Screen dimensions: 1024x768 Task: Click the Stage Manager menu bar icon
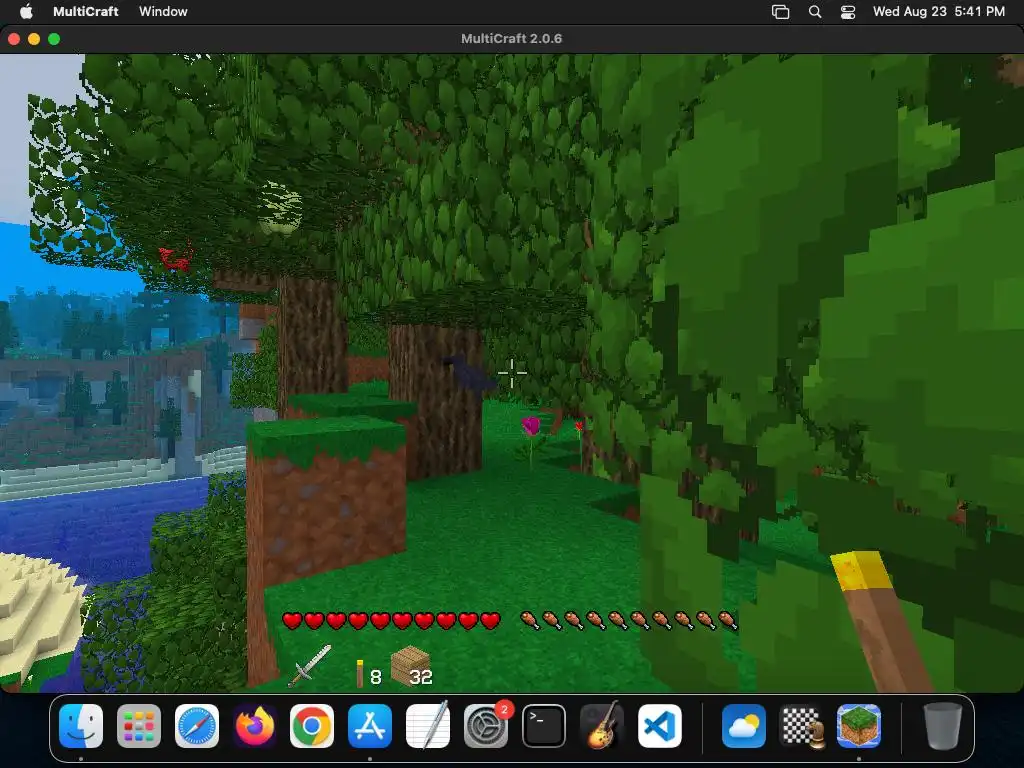[780, 12]
